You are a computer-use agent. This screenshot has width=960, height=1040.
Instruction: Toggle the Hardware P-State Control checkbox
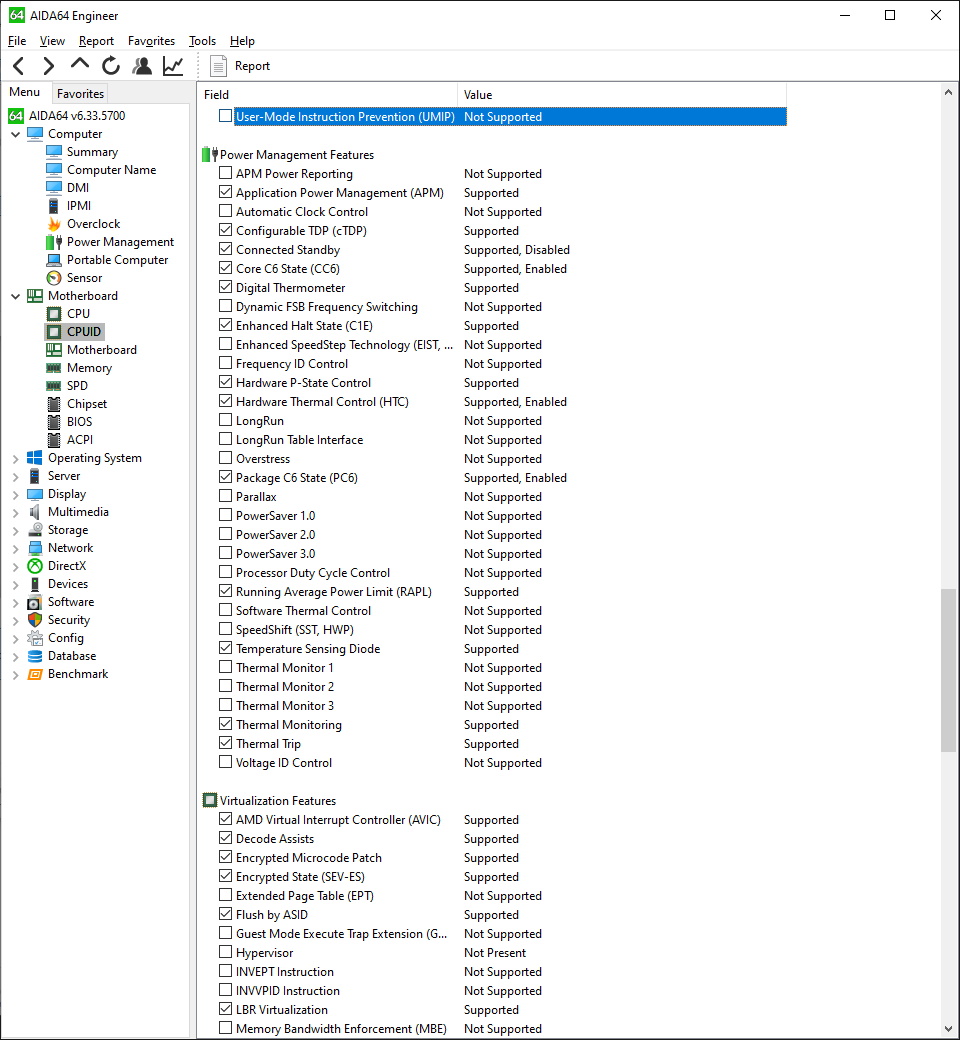click(226, 382)
